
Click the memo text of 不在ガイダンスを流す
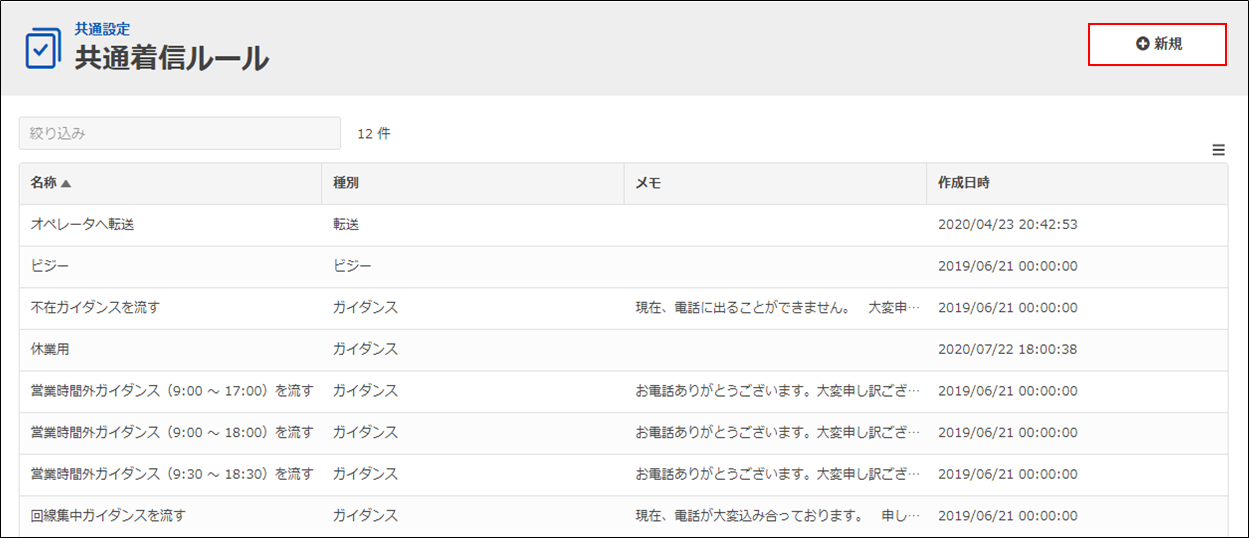[776, 308]
